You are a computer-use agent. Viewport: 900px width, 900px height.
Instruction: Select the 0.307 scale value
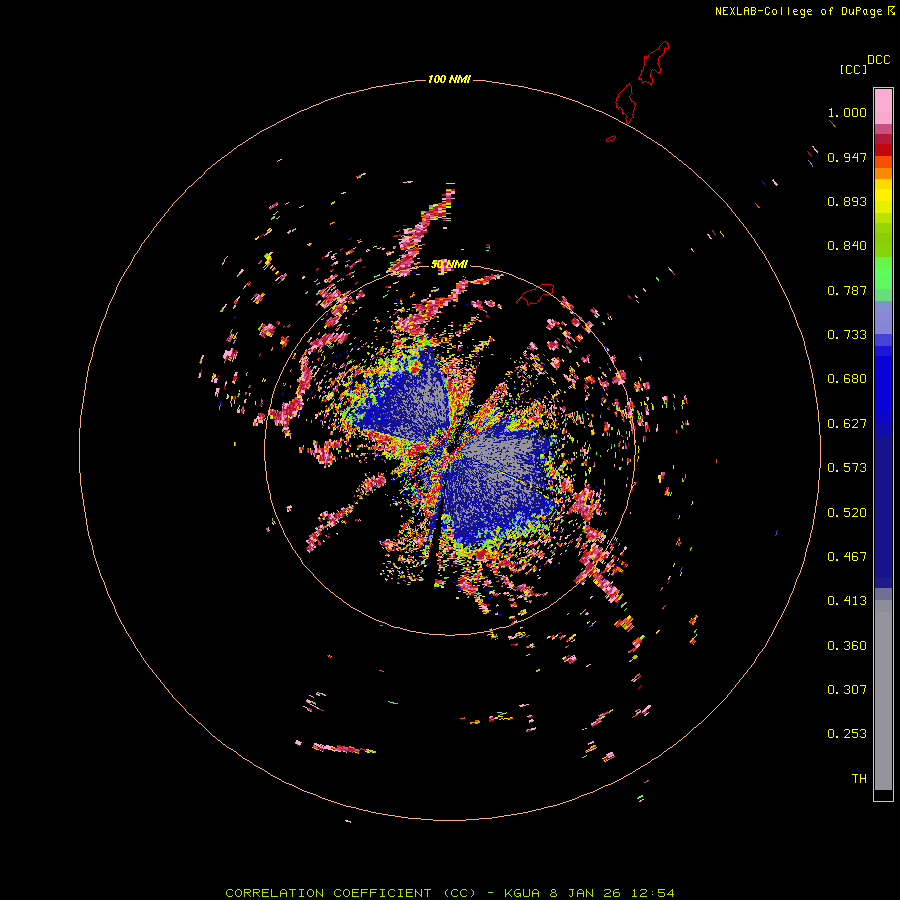point(847,690)
